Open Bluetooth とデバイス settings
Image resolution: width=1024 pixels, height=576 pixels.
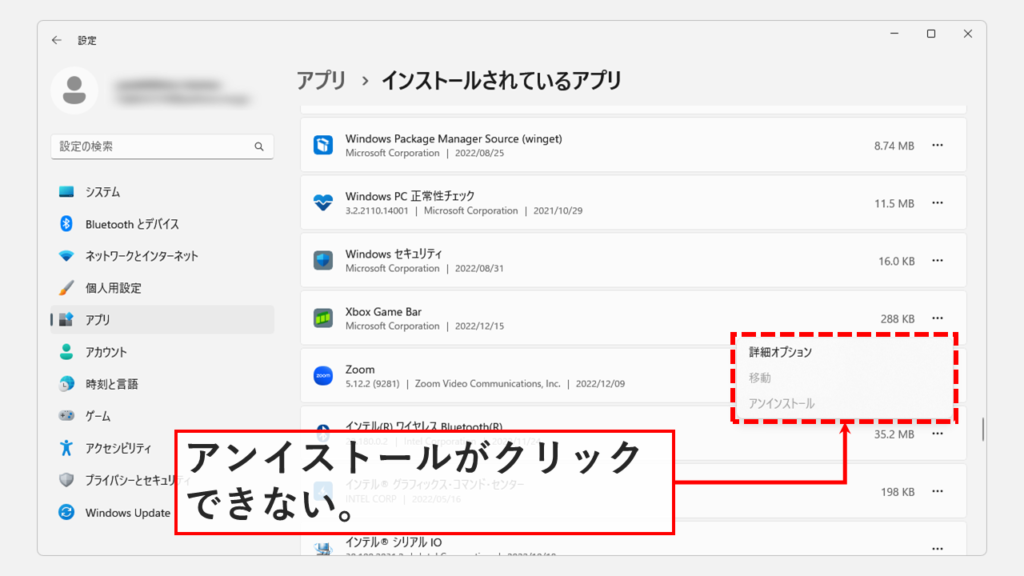(162, 224)
